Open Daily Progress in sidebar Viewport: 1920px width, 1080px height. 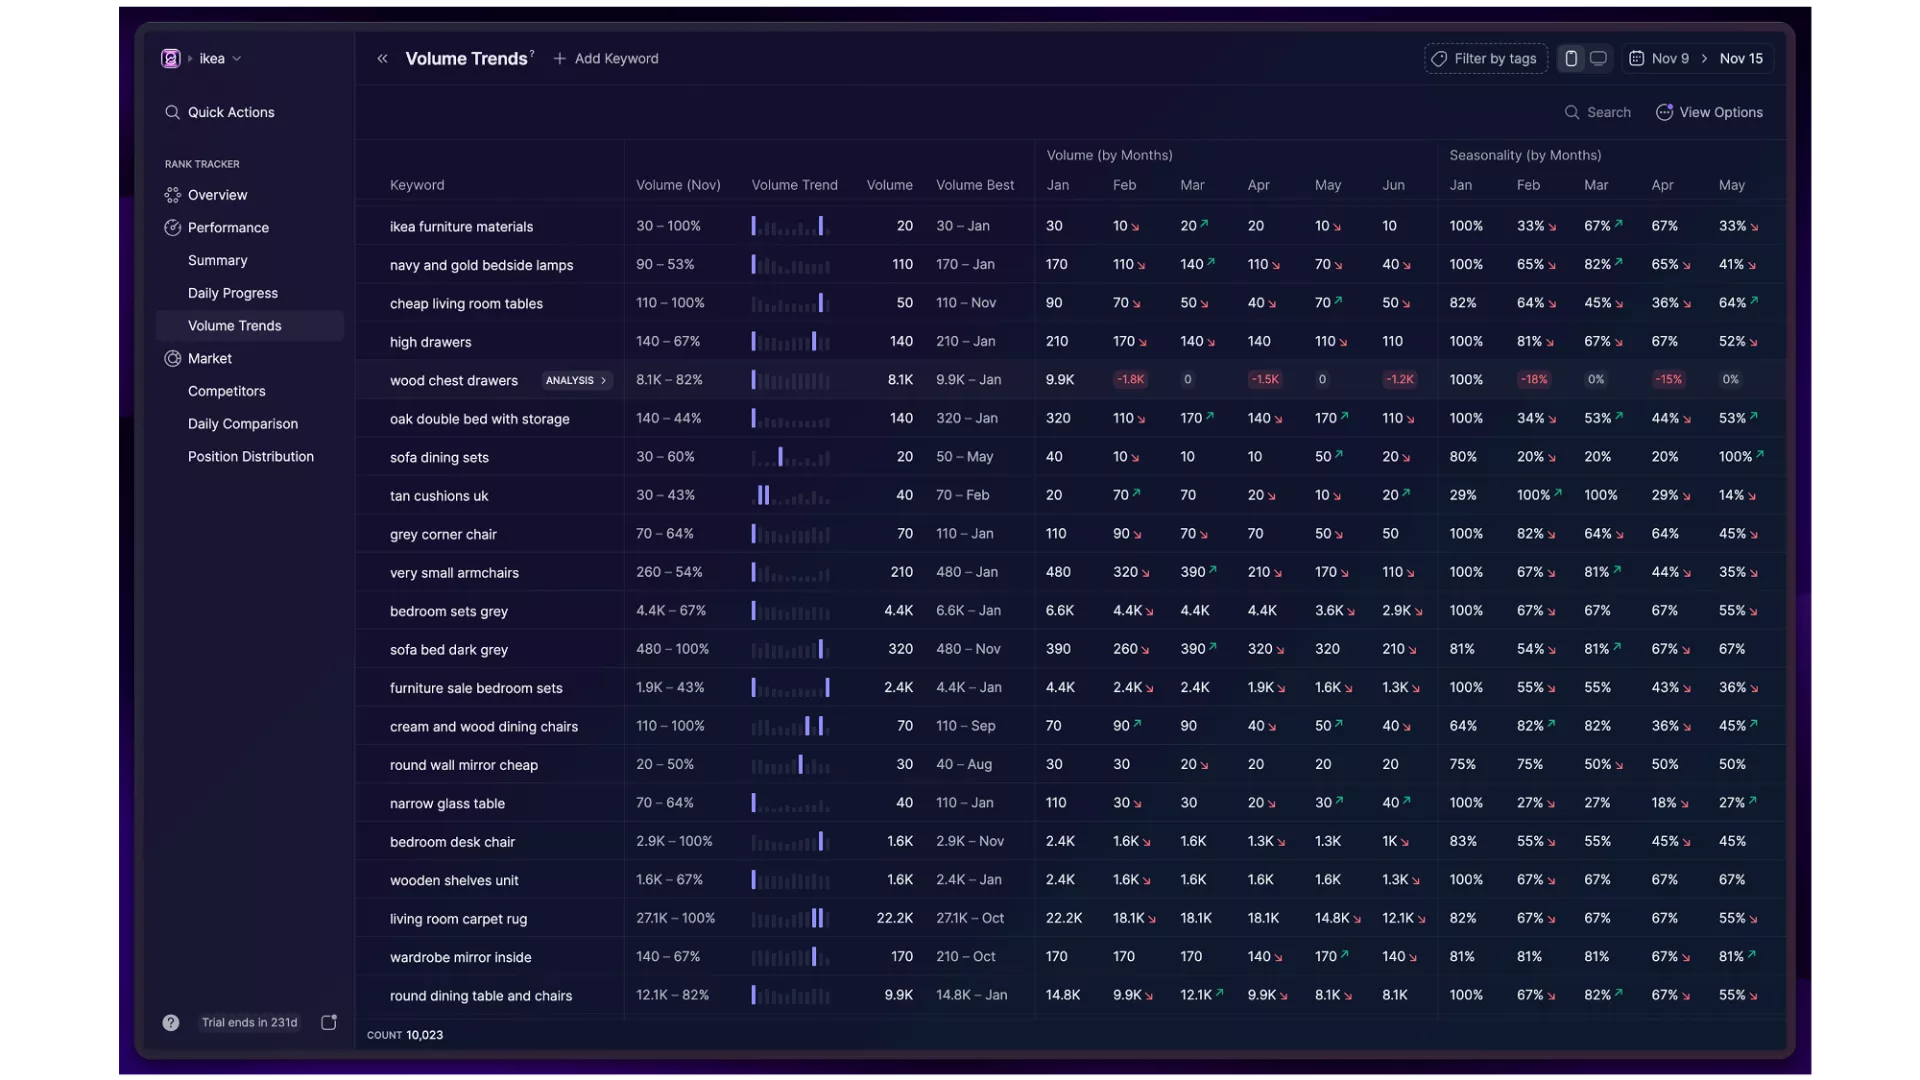(233, 293)
